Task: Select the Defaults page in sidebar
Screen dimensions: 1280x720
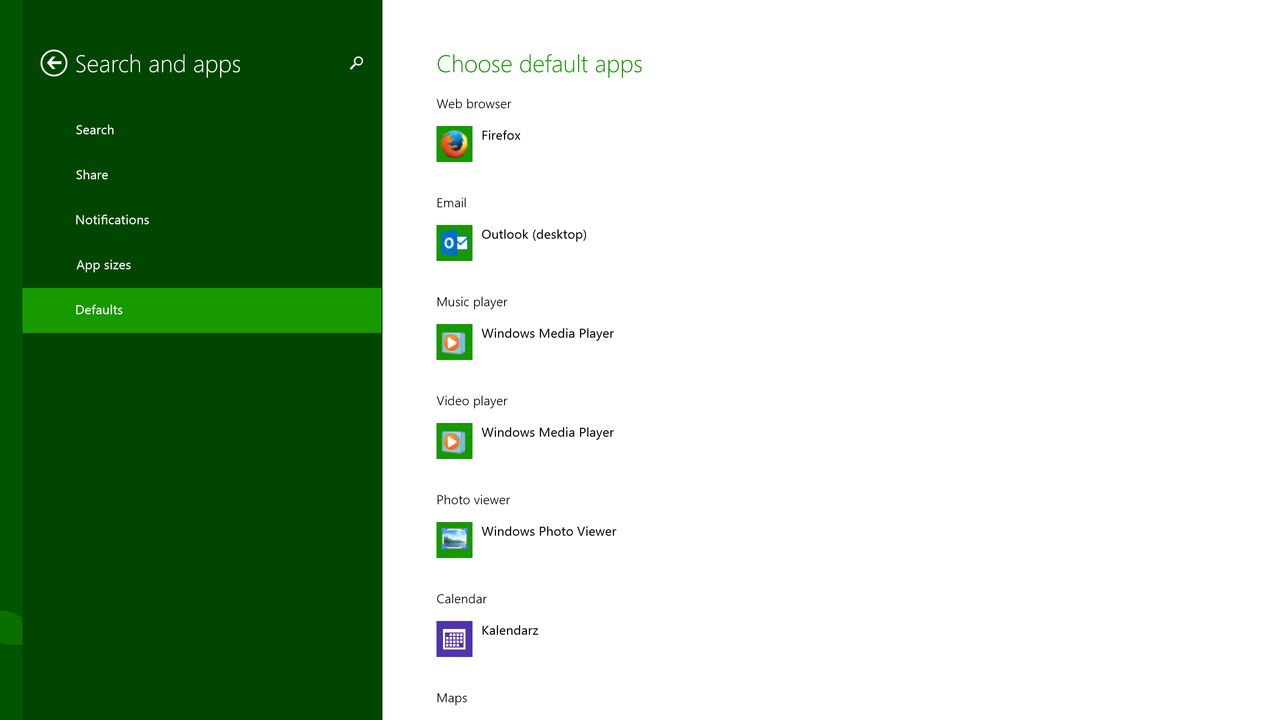Action: 202,310
